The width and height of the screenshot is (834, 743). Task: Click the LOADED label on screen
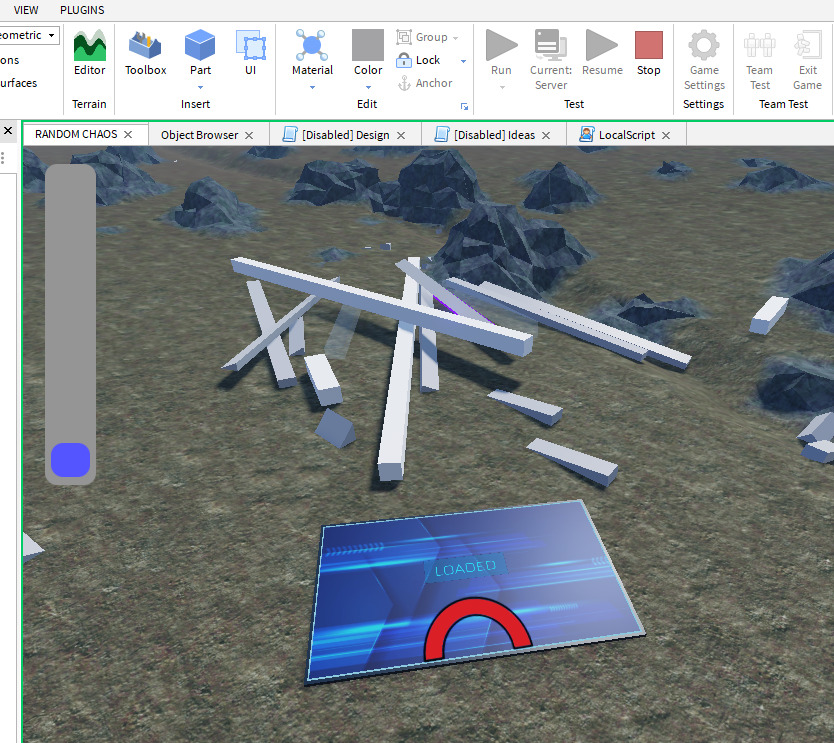pos(465,568)
